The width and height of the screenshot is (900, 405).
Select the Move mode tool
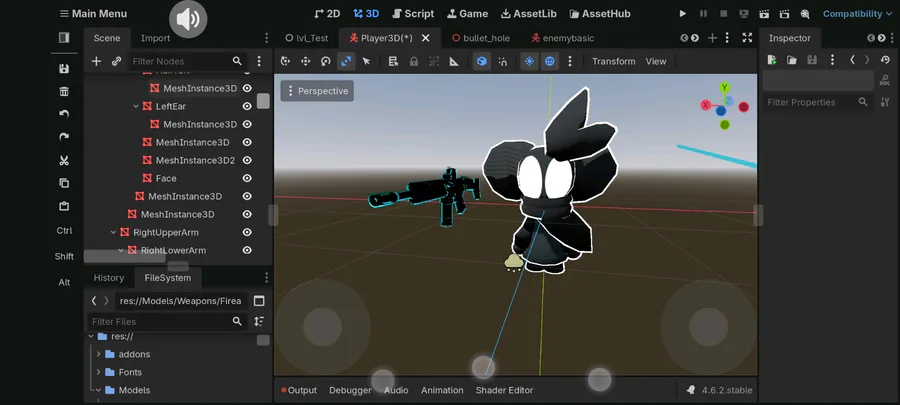coord(305,61)
